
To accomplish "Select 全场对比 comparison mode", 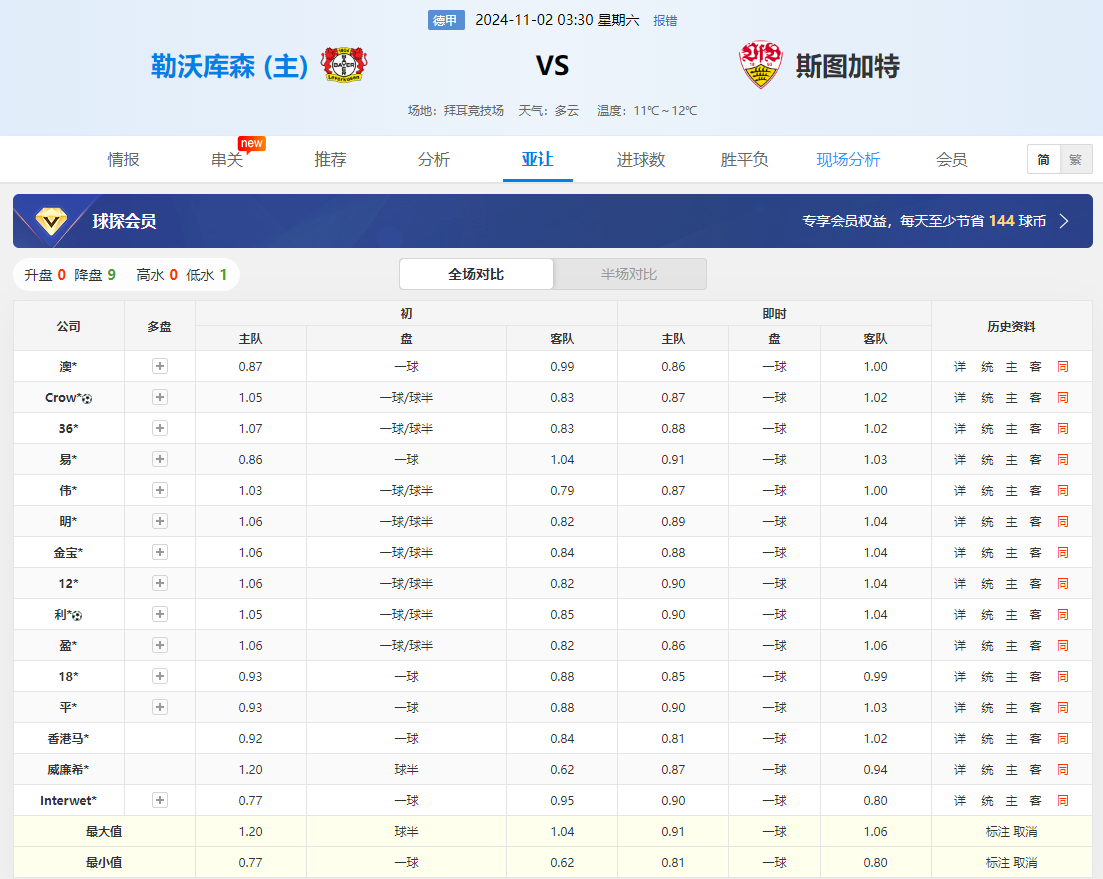I will [476, 274].
